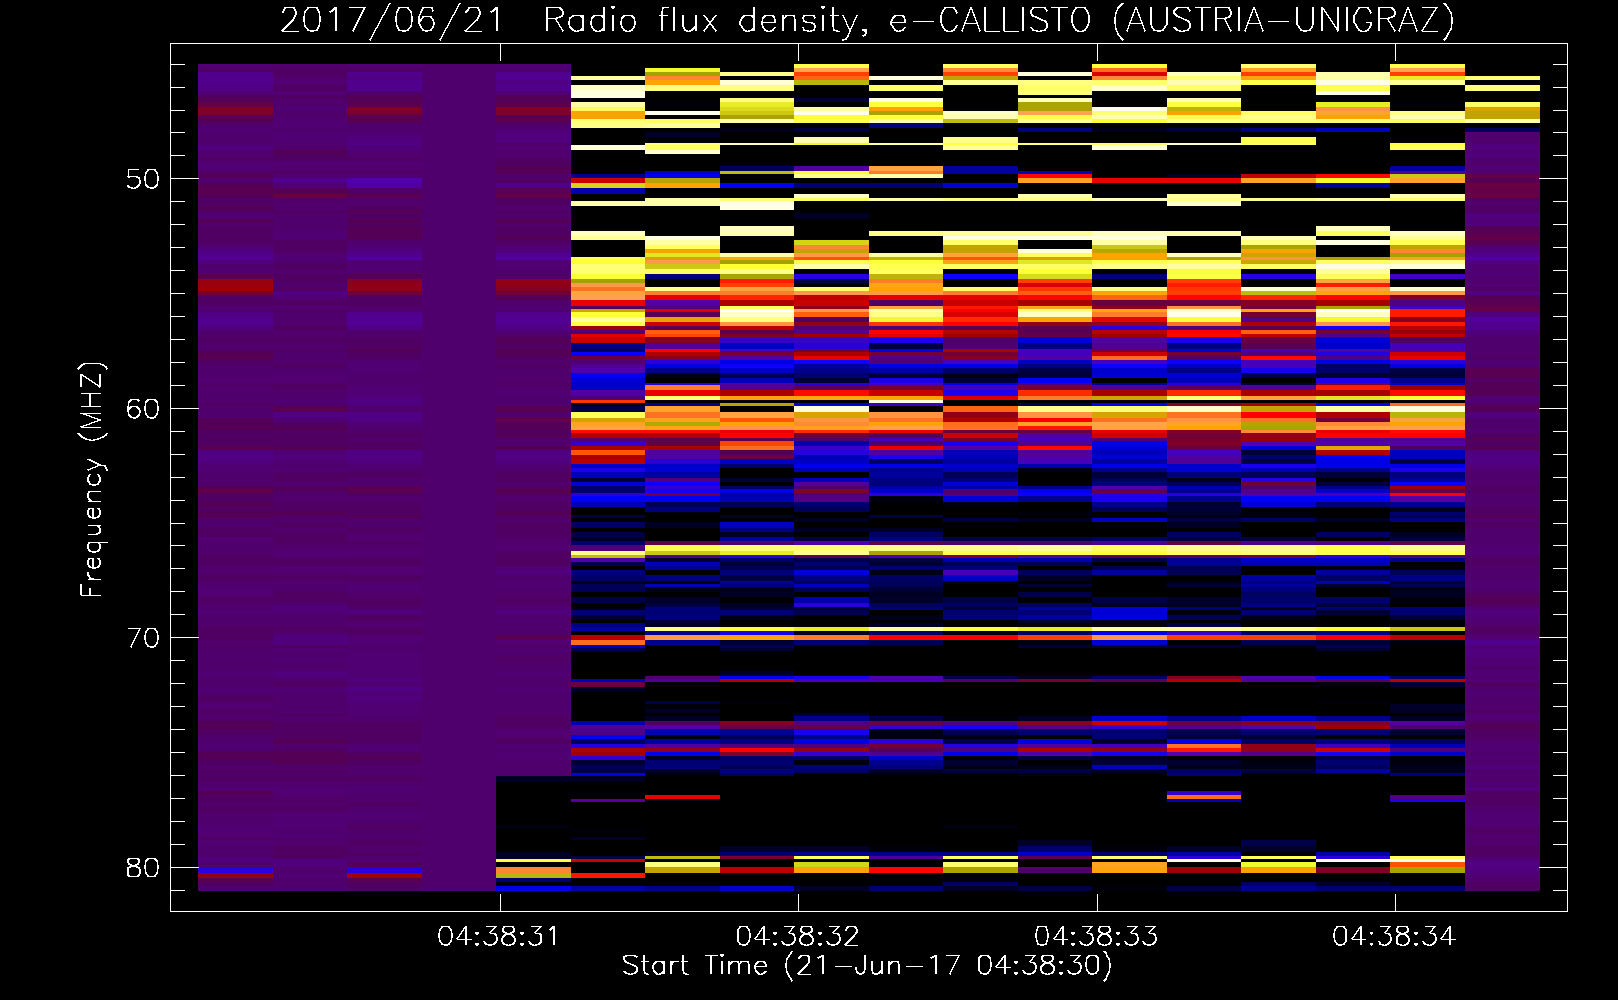1618x1000 pixels.
Task: Click the 80 MHz frequency tick label
Action: pos(143,867)
